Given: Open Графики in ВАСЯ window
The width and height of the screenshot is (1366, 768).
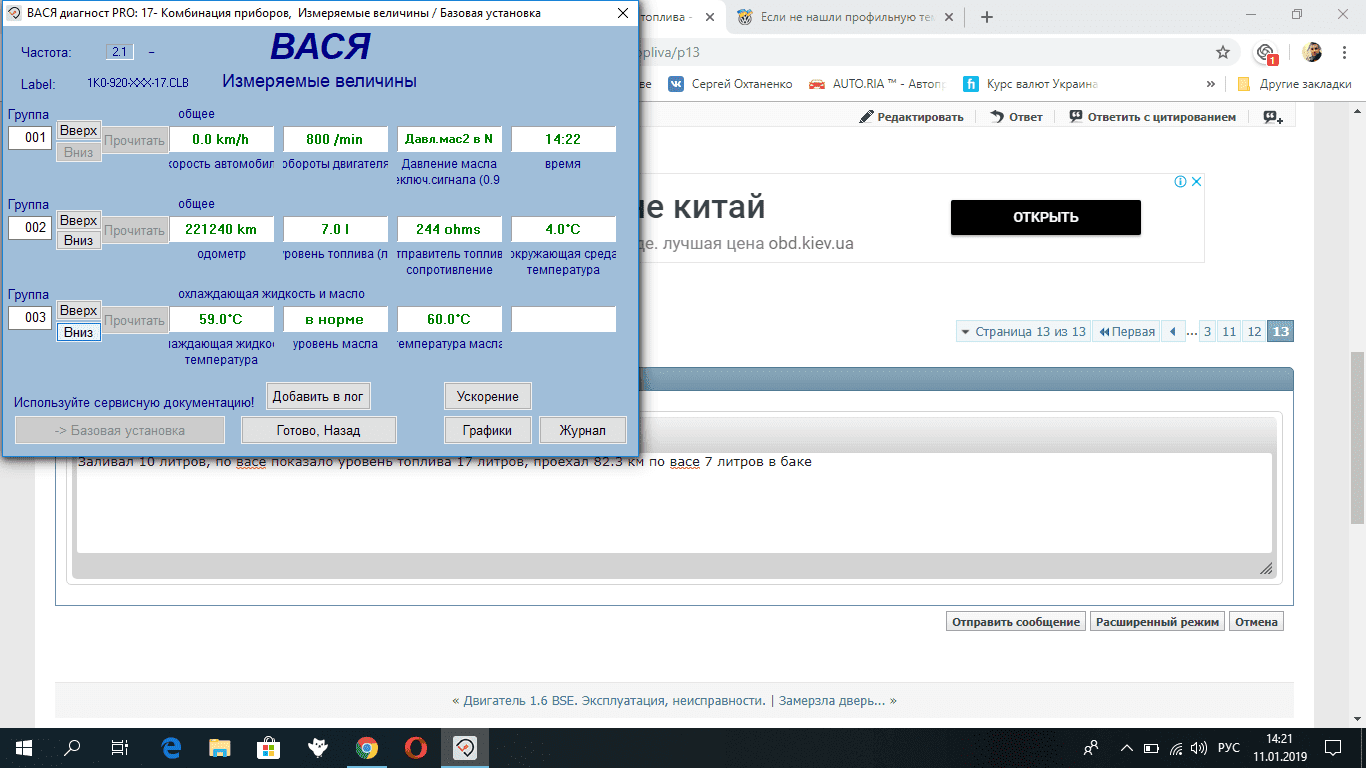Looking at the screenshot, I should point(488,430).
